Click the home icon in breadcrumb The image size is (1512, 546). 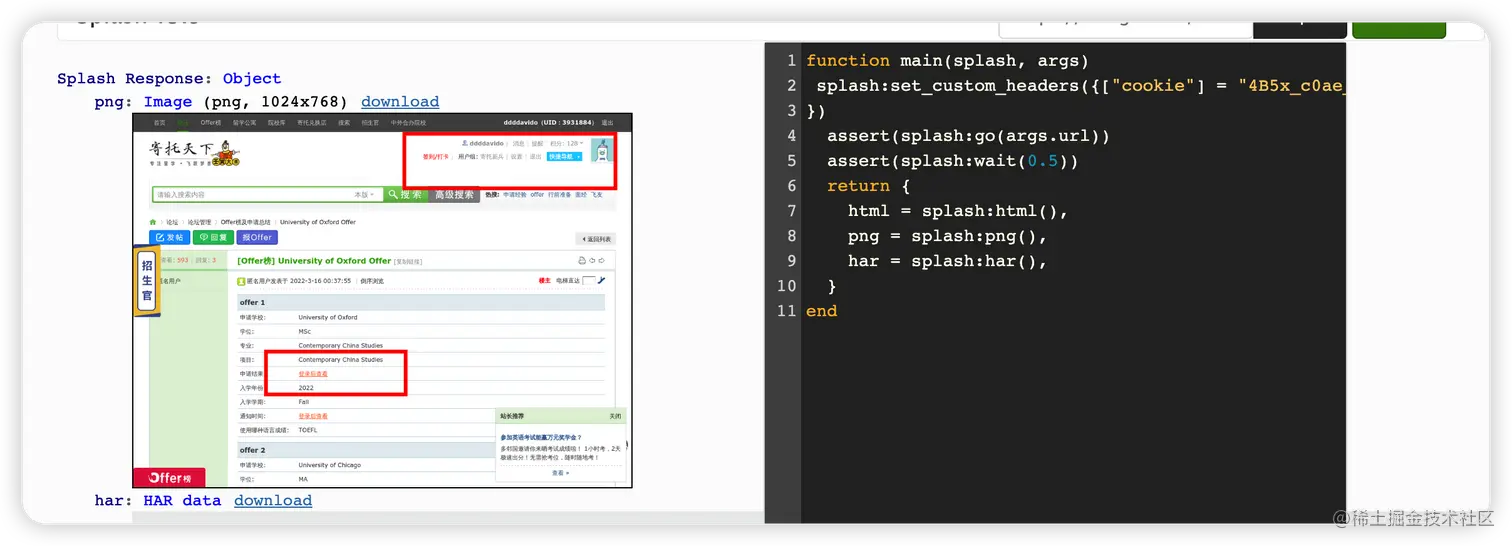click(153, 222)
